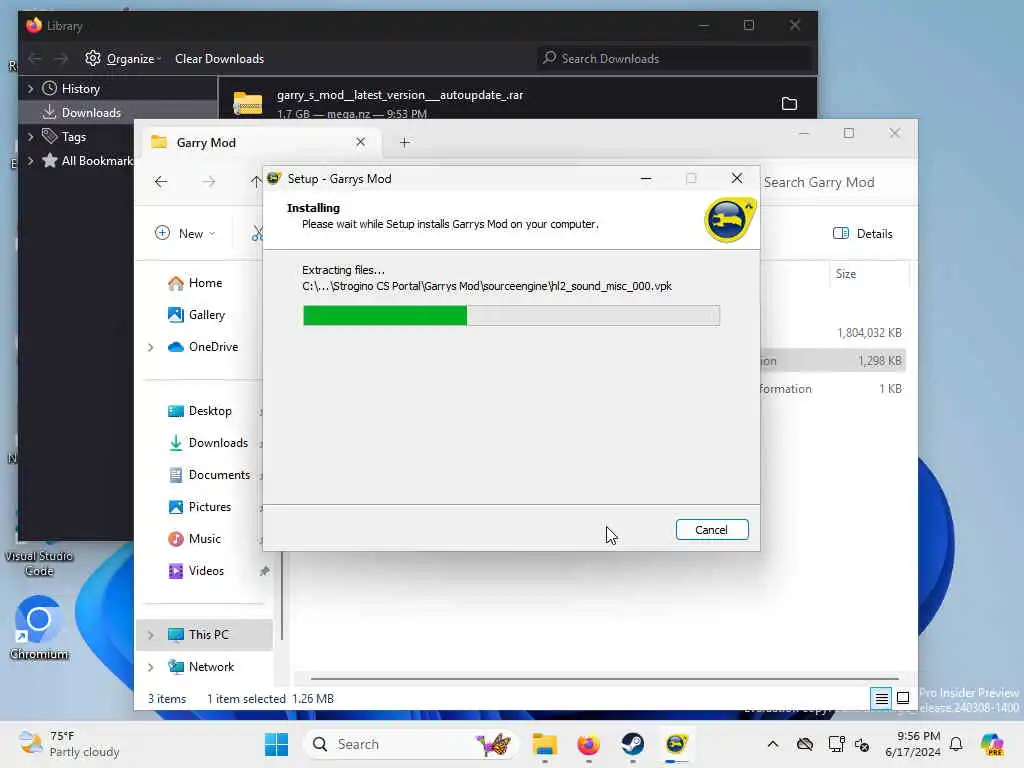This screenshot has width=1024, height=768.
Task: Select the History entry in Library
Action: click(x=80, y=89)
